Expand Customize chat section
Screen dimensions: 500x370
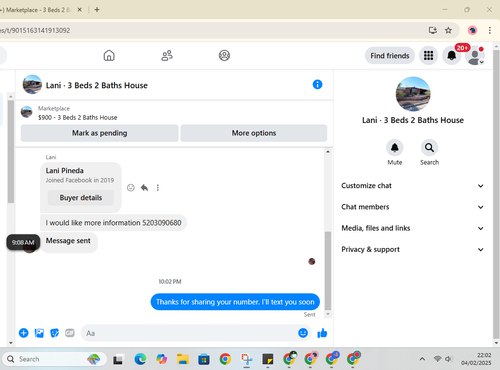tap(412, 186)
